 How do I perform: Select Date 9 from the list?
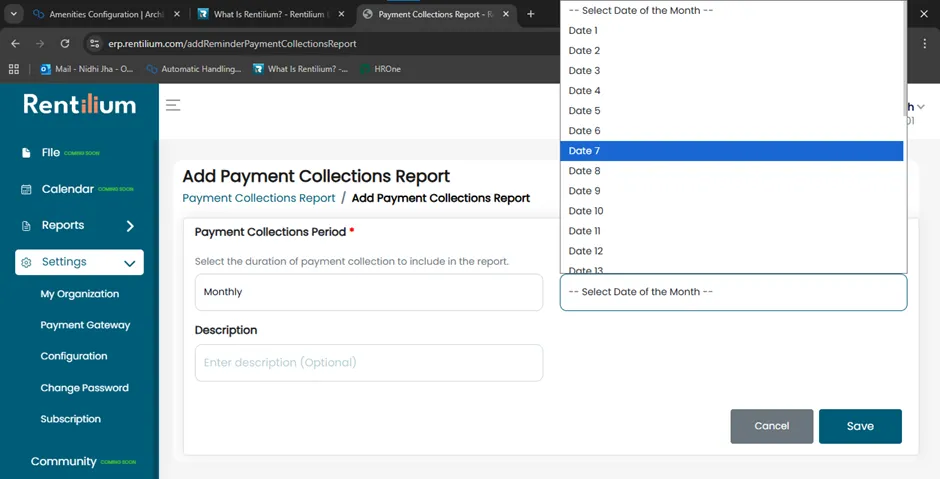tap(731, 191)
